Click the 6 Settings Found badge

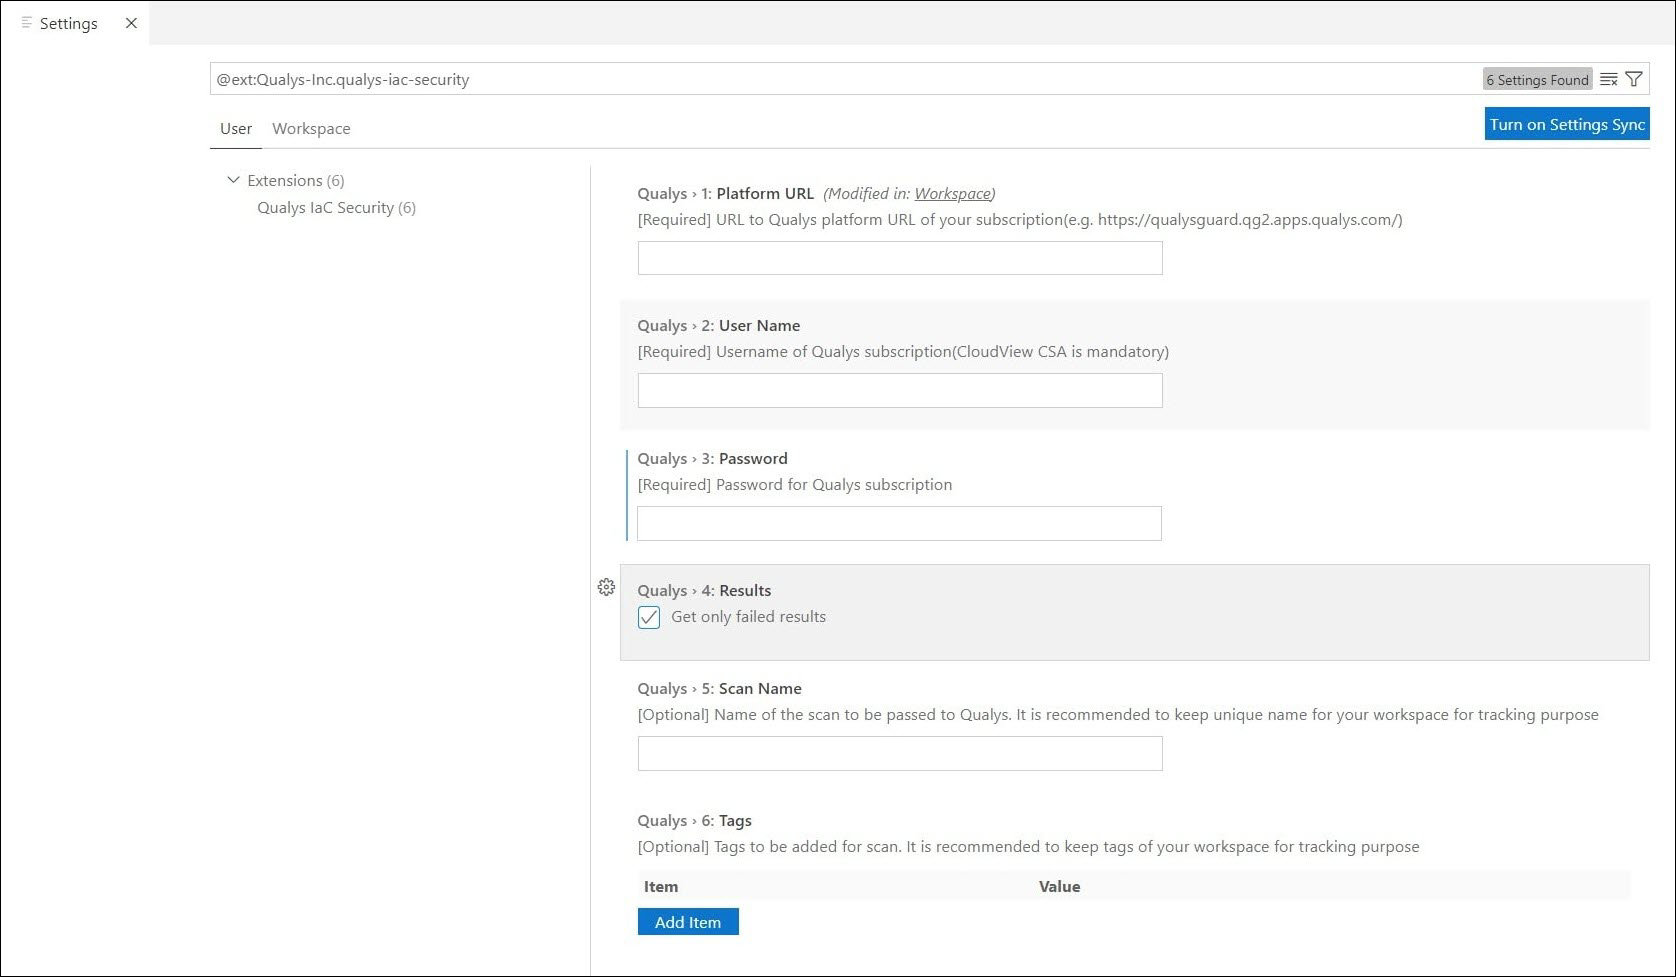point(1537,80)
